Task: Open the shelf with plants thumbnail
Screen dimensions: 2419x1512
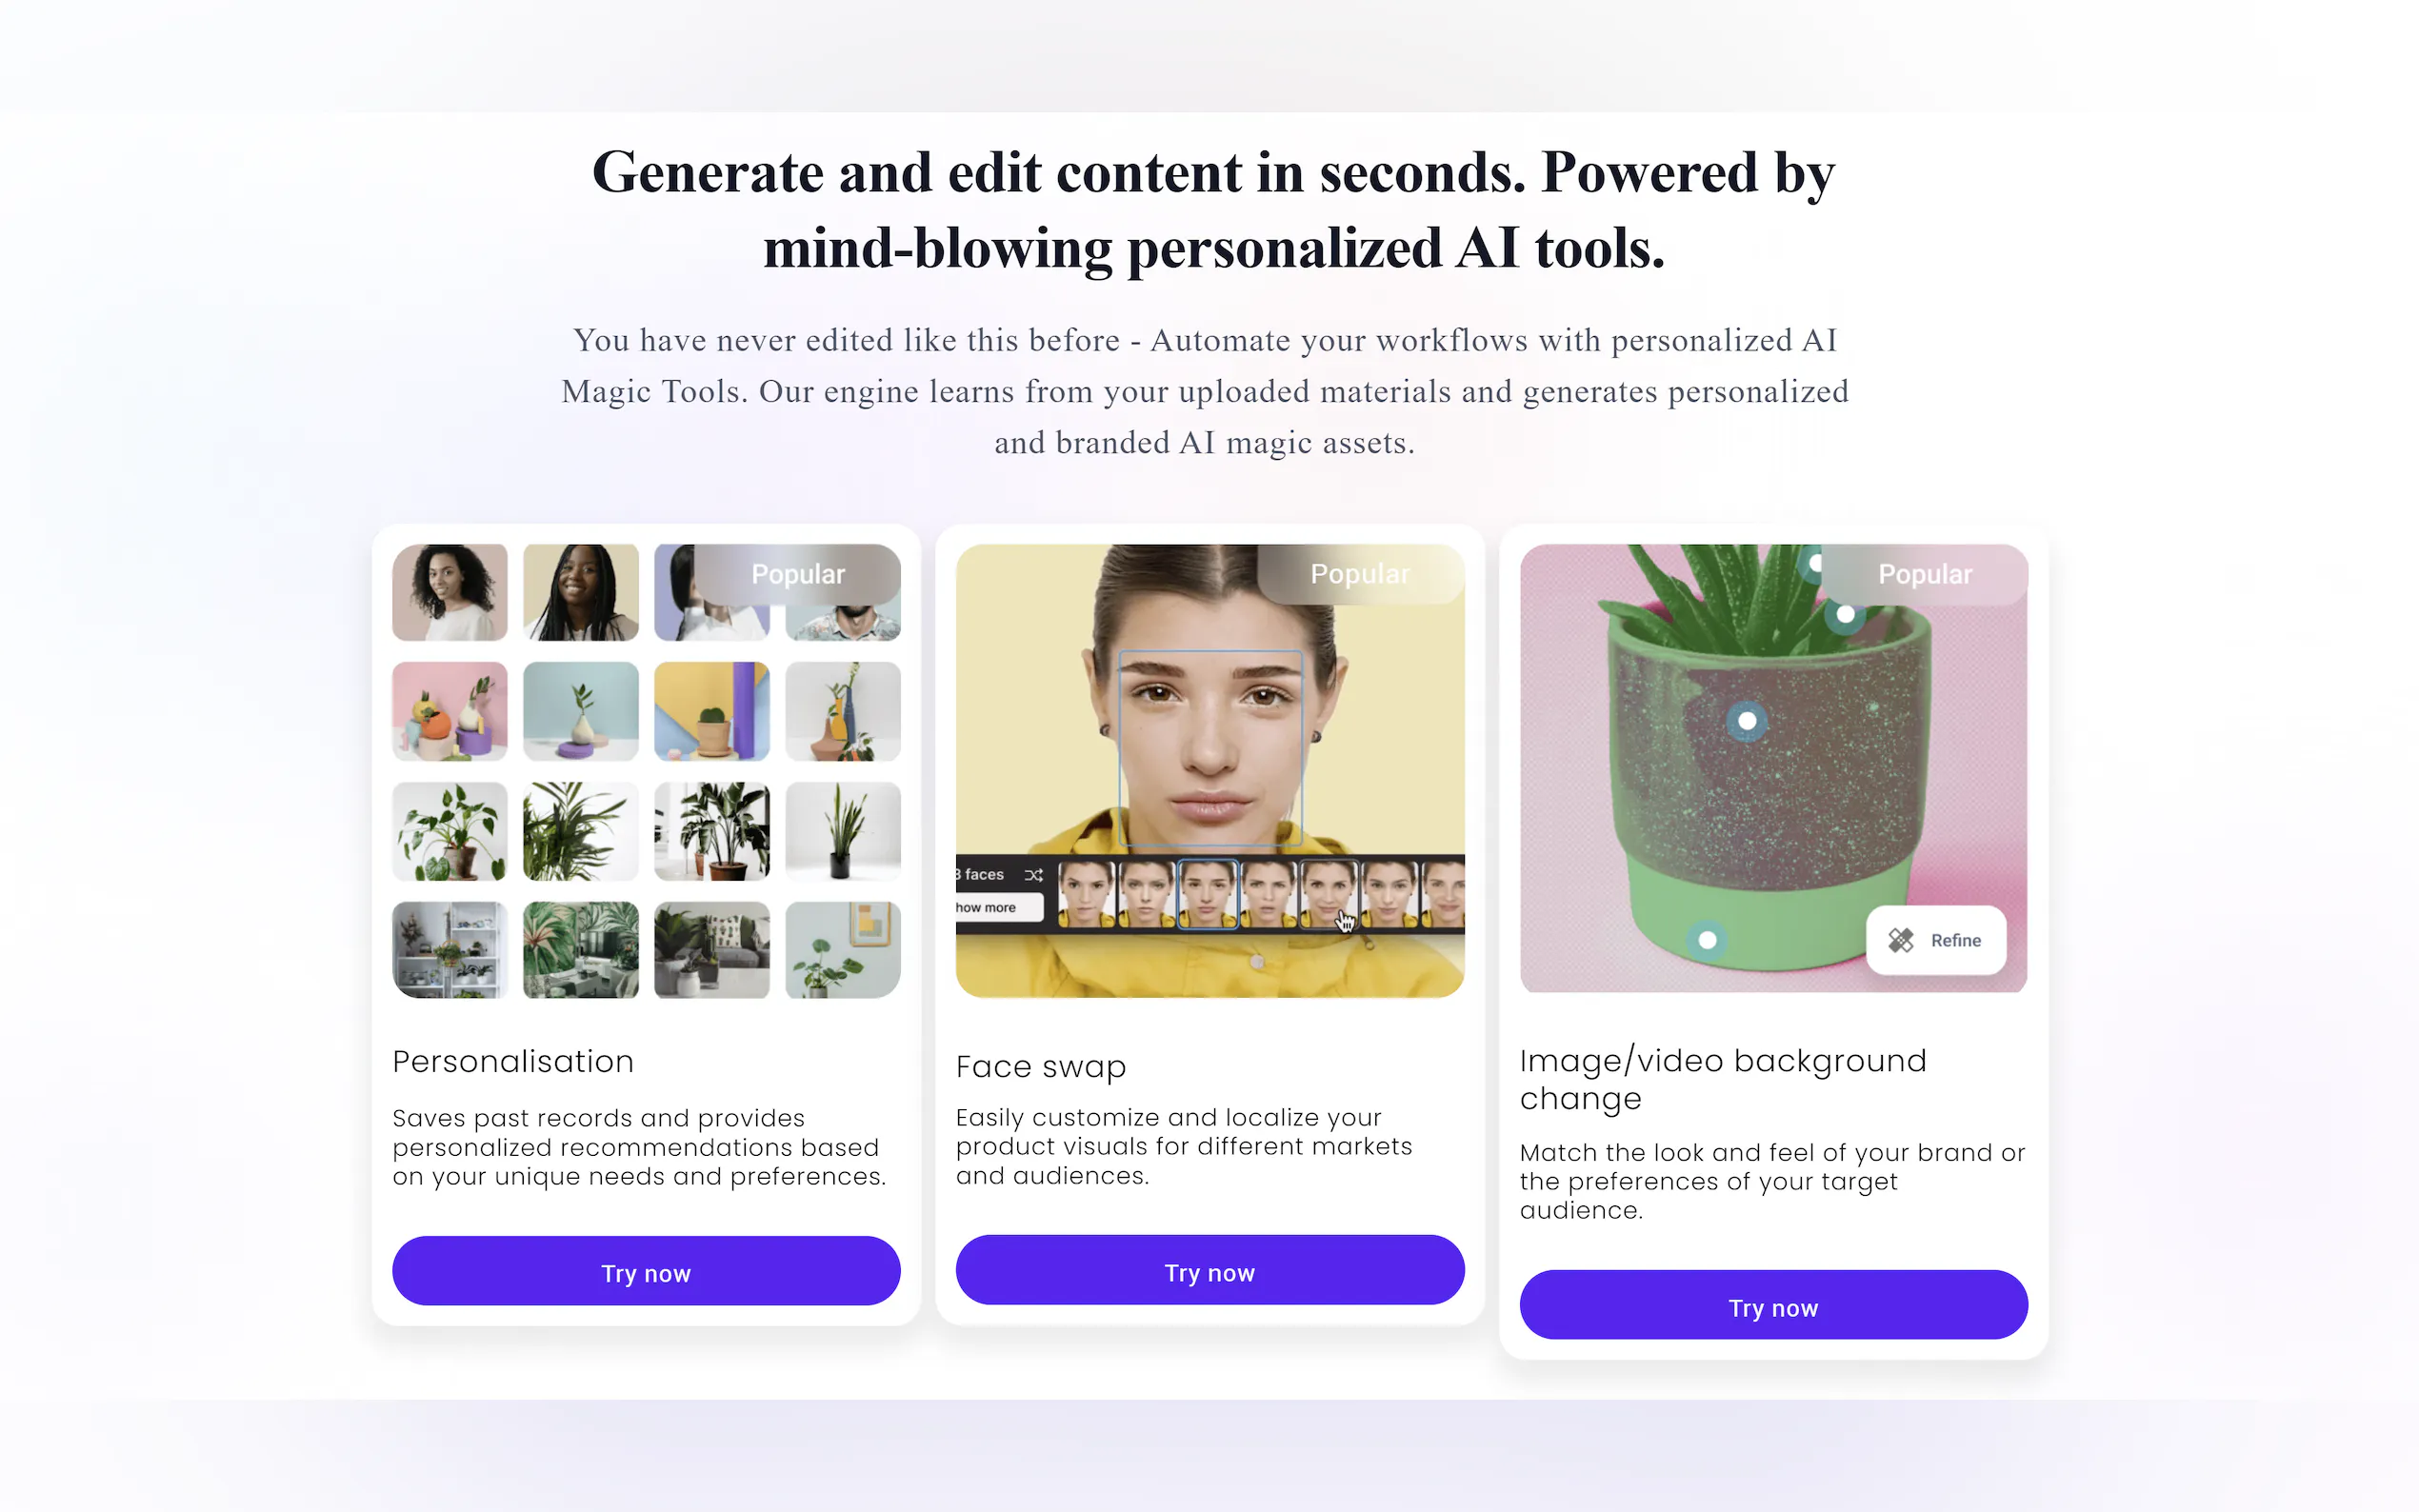Action: tap(449, 950)
